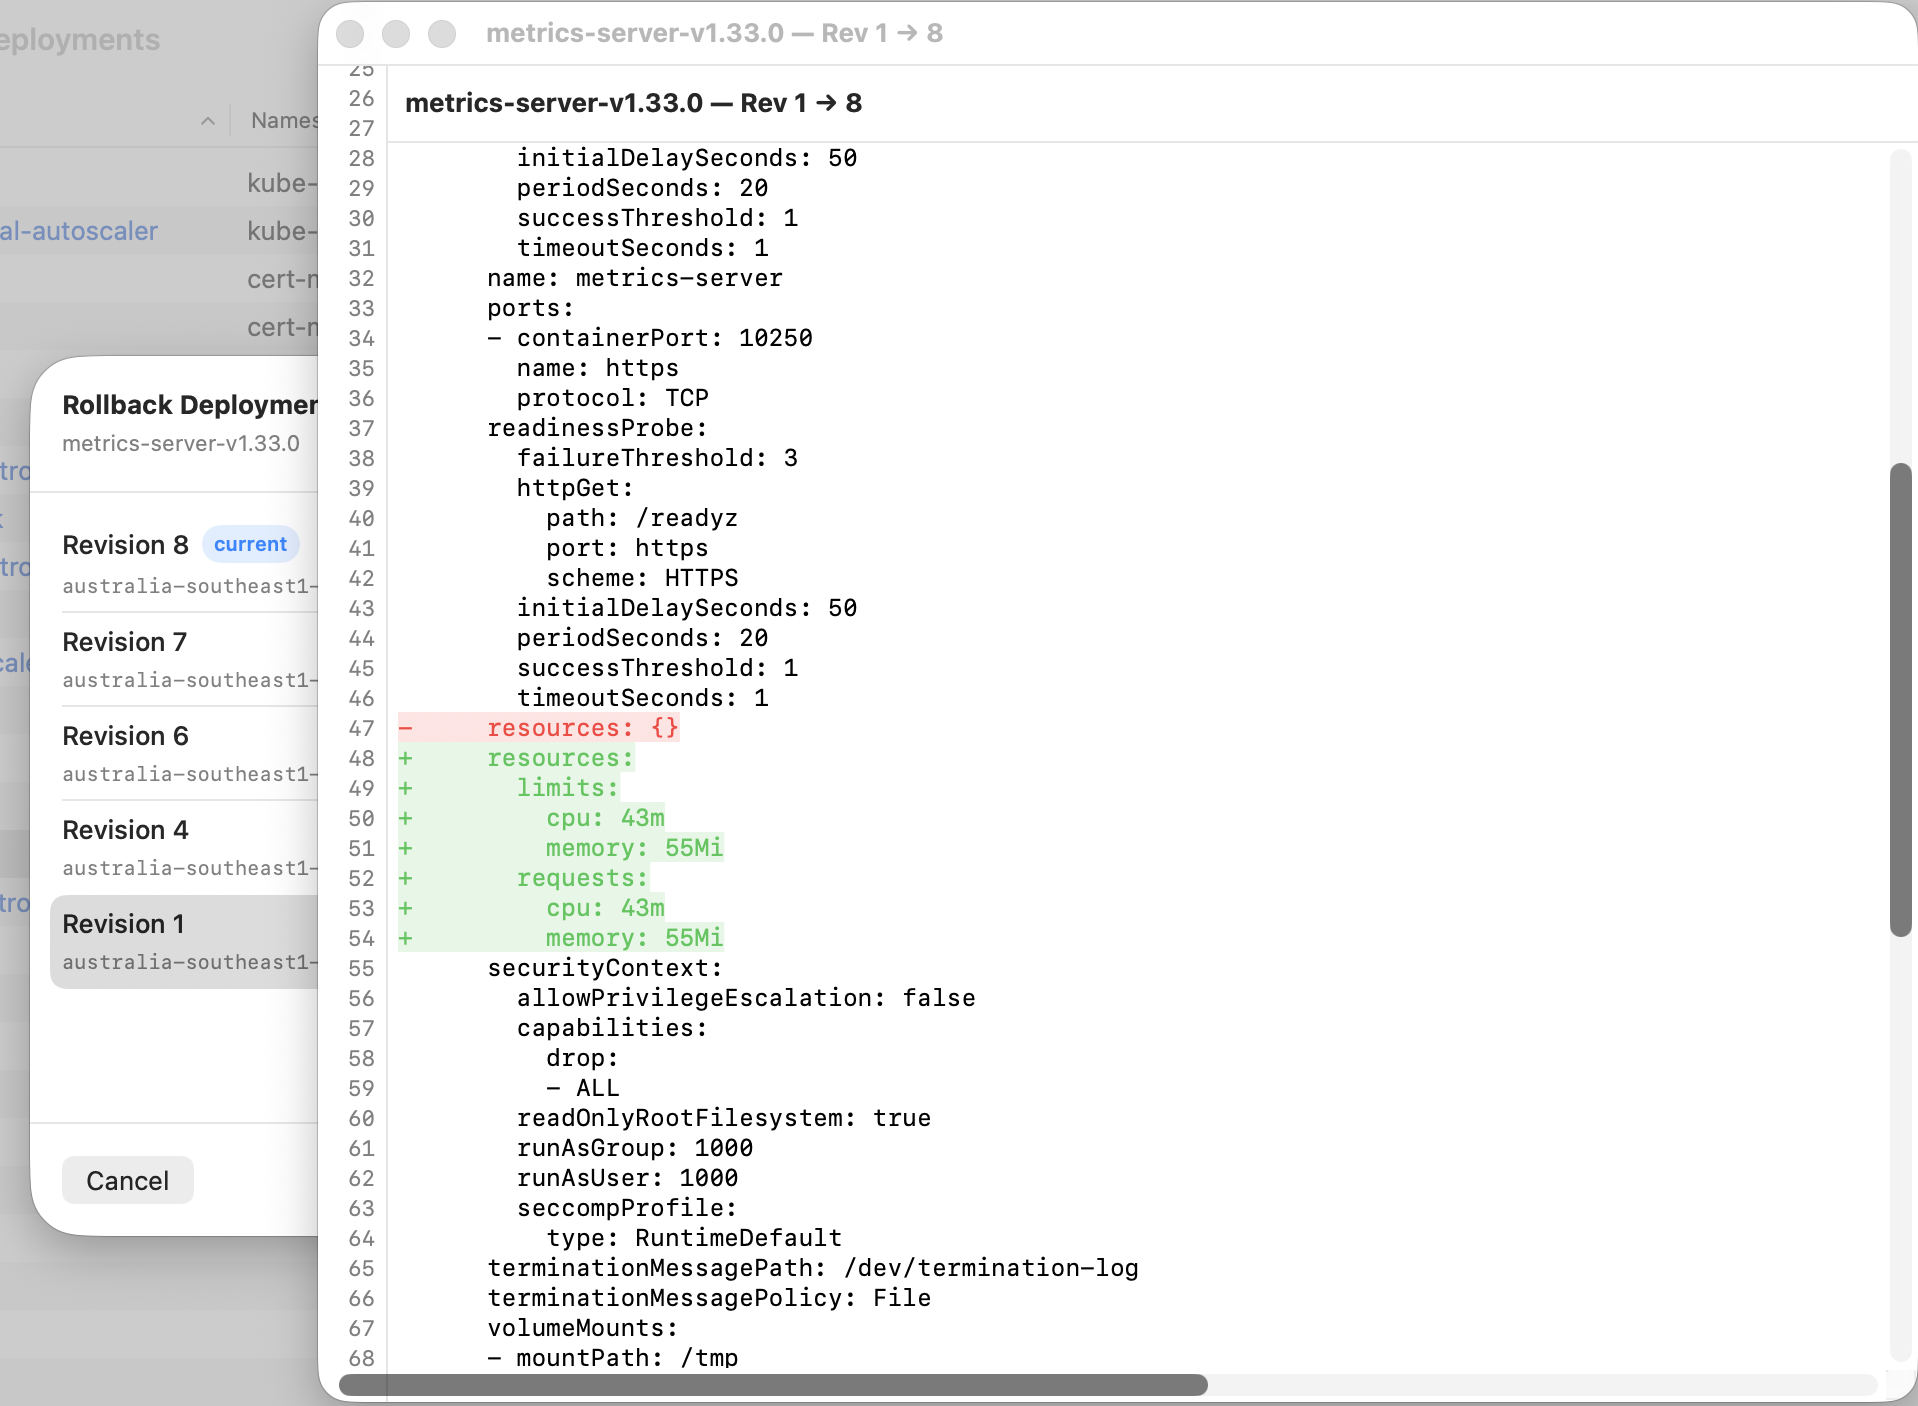
Task: Click the 'volumeMounts:' line
Action: pos(582,1328)
